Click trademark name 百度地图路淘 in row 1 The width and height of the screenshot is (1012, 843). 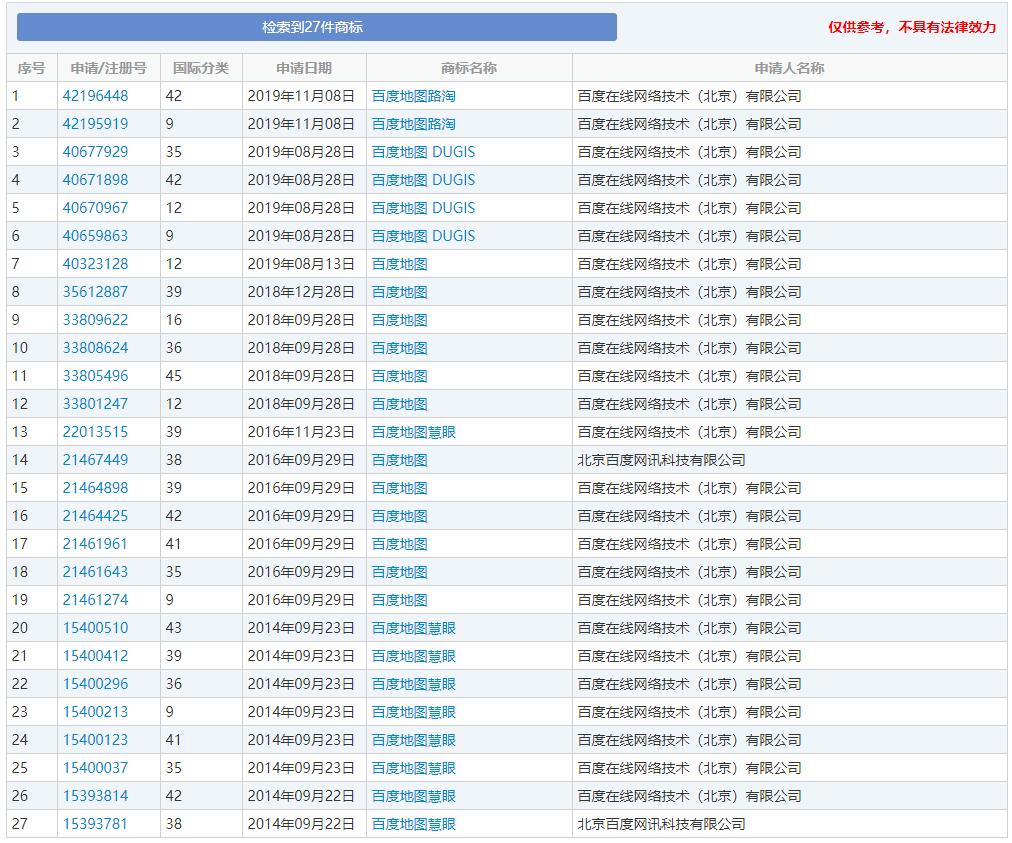click(x=414, y=96)
